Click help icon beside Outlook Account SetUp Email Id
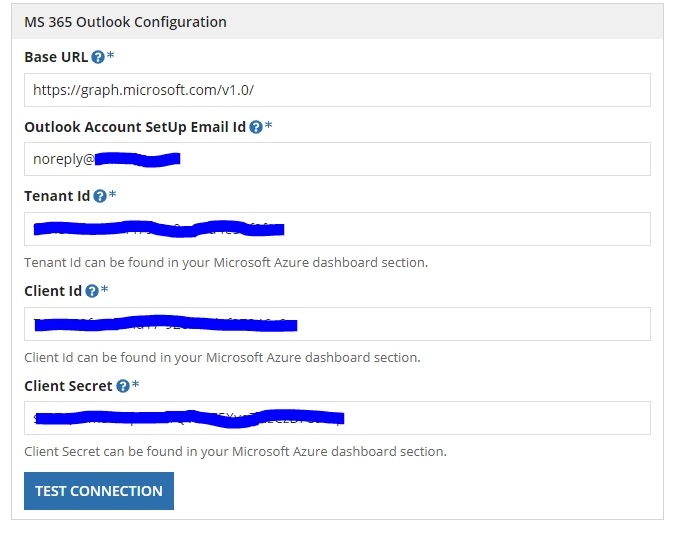The width and height of the screenshot is (685, 535). 256,127
